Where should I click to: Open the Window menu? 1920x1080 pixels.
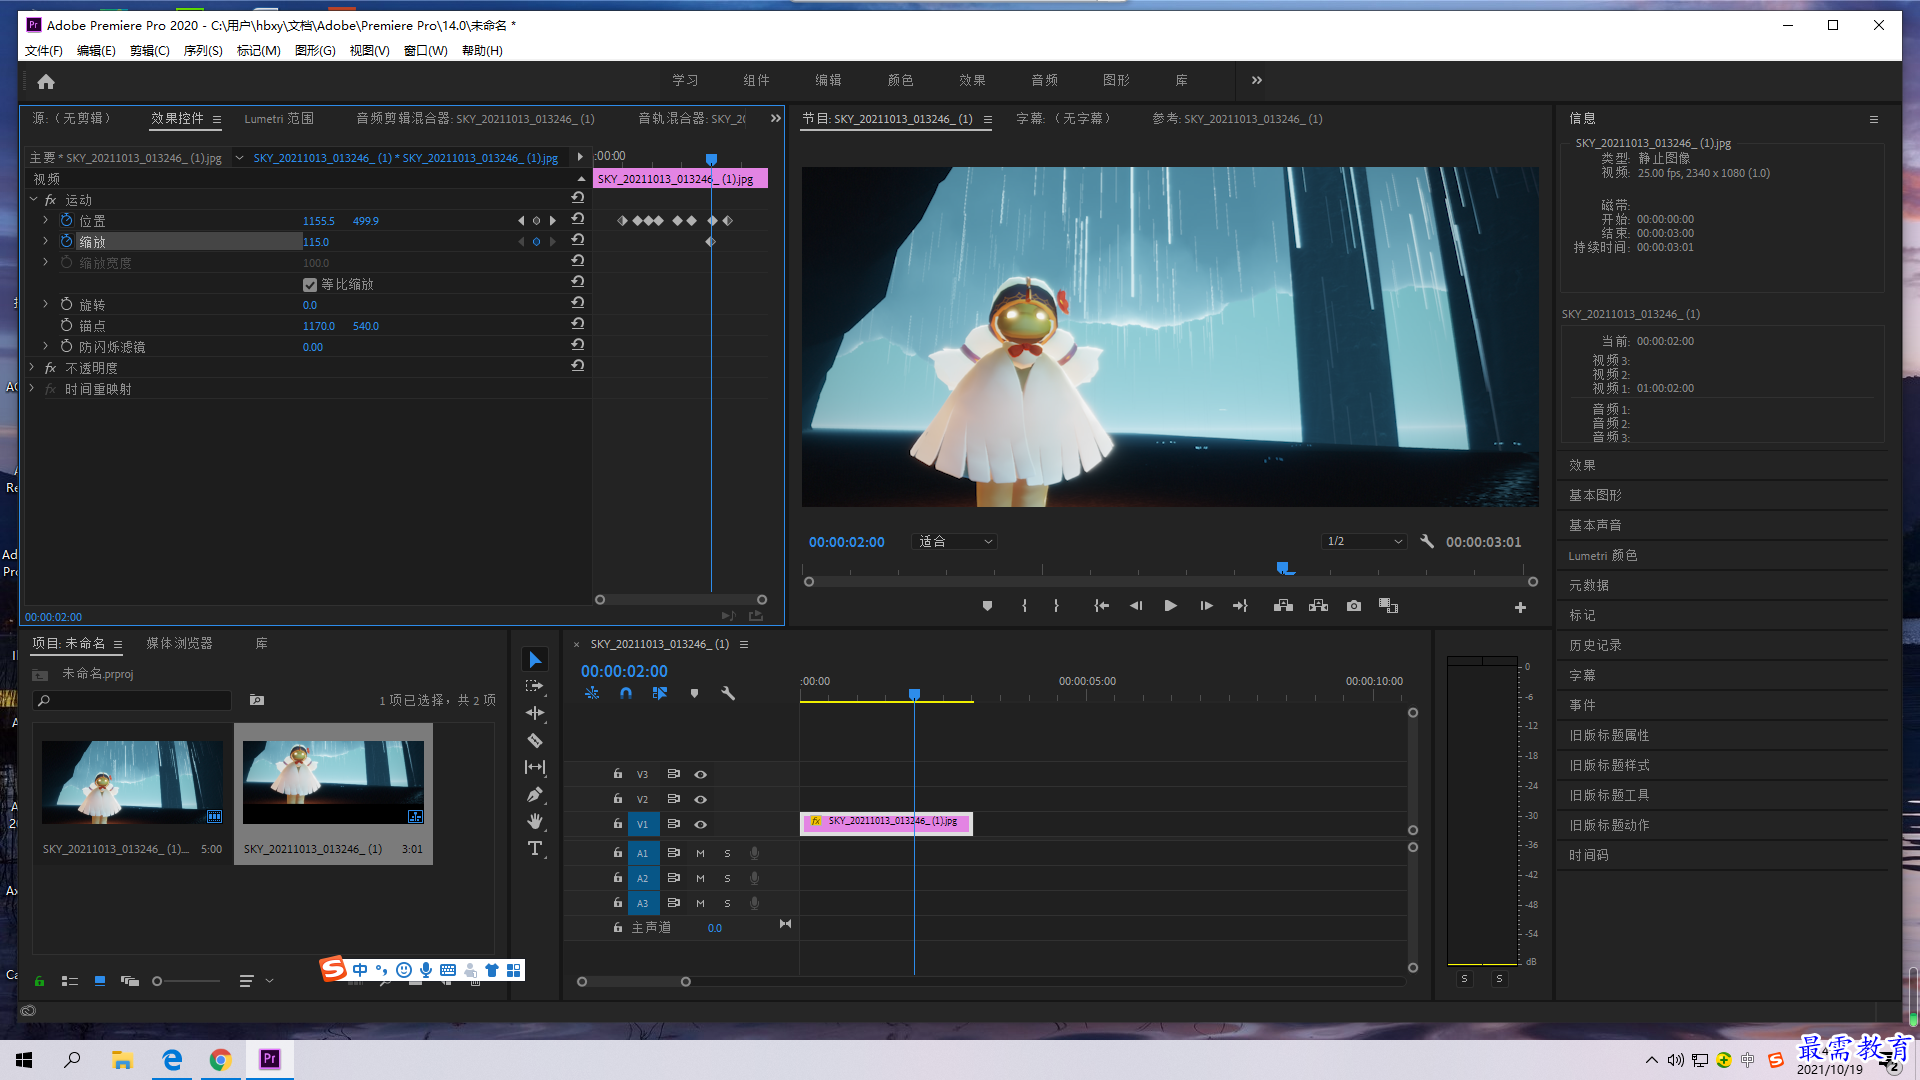pos(425,51)
